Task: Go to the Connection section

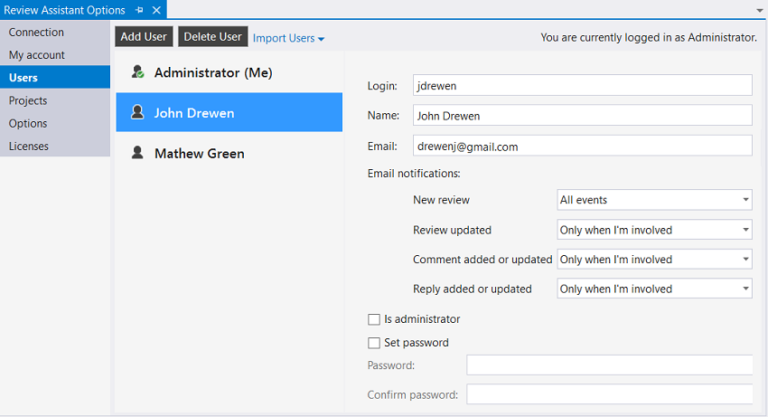Action: (36, 32)
